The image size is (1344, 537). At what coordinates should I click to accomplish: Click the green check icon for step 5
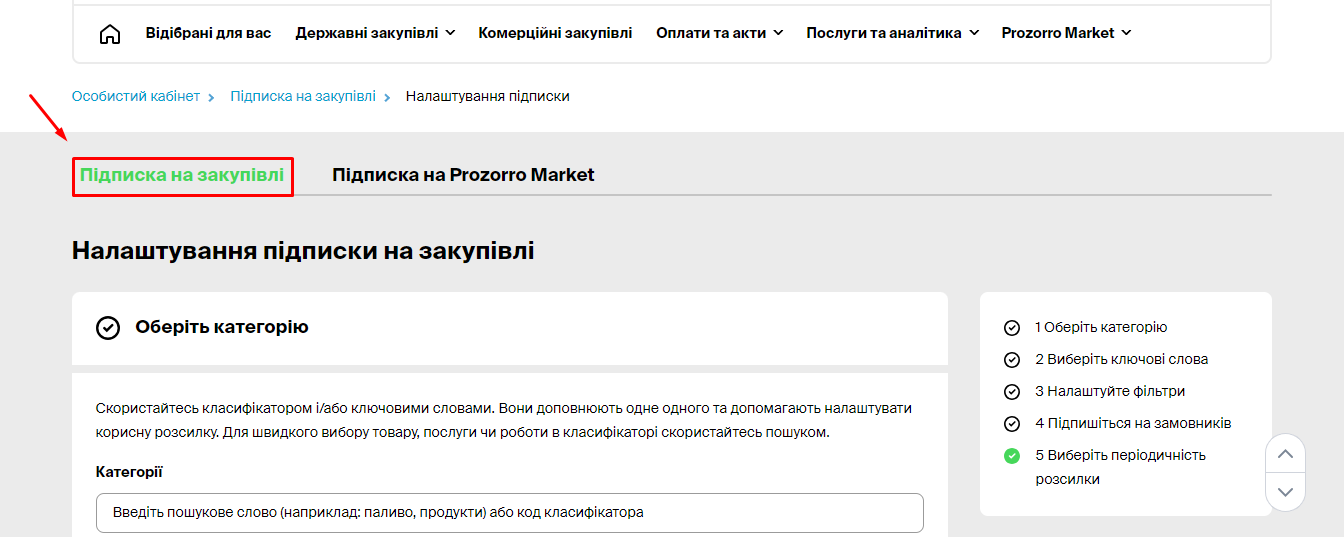tap(1012, 456)
